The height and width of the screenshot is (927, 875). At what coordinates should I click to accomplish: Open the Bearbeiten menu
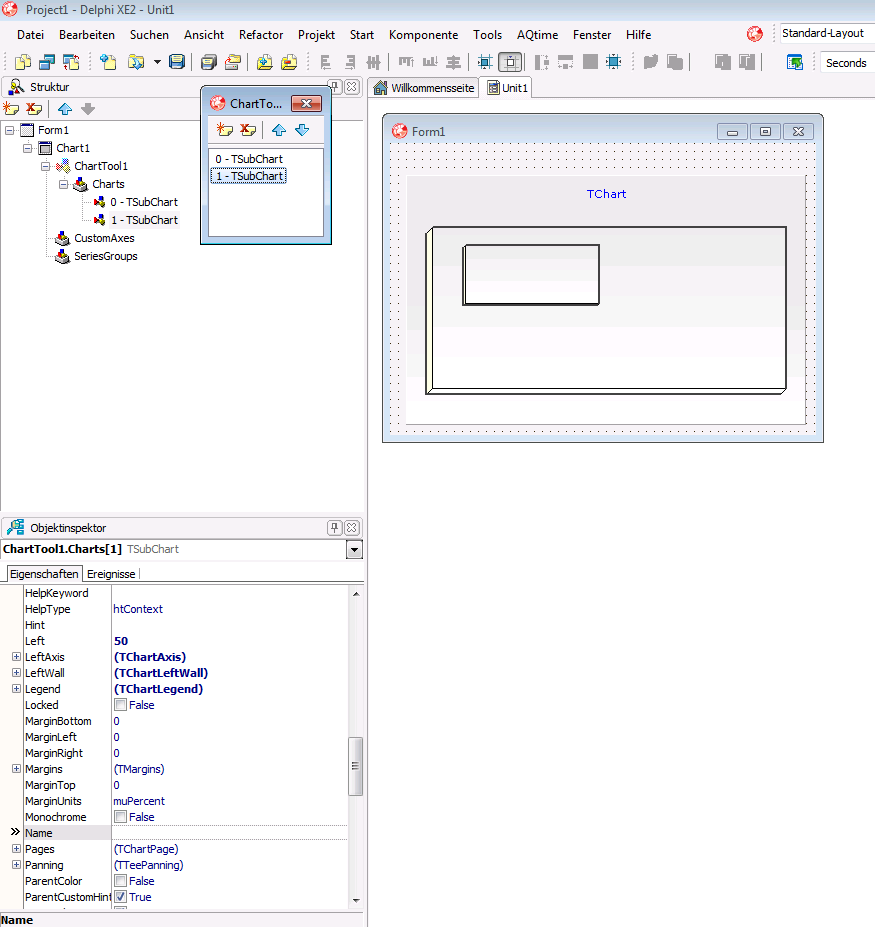pyautogui.click(x=87, y=35)
